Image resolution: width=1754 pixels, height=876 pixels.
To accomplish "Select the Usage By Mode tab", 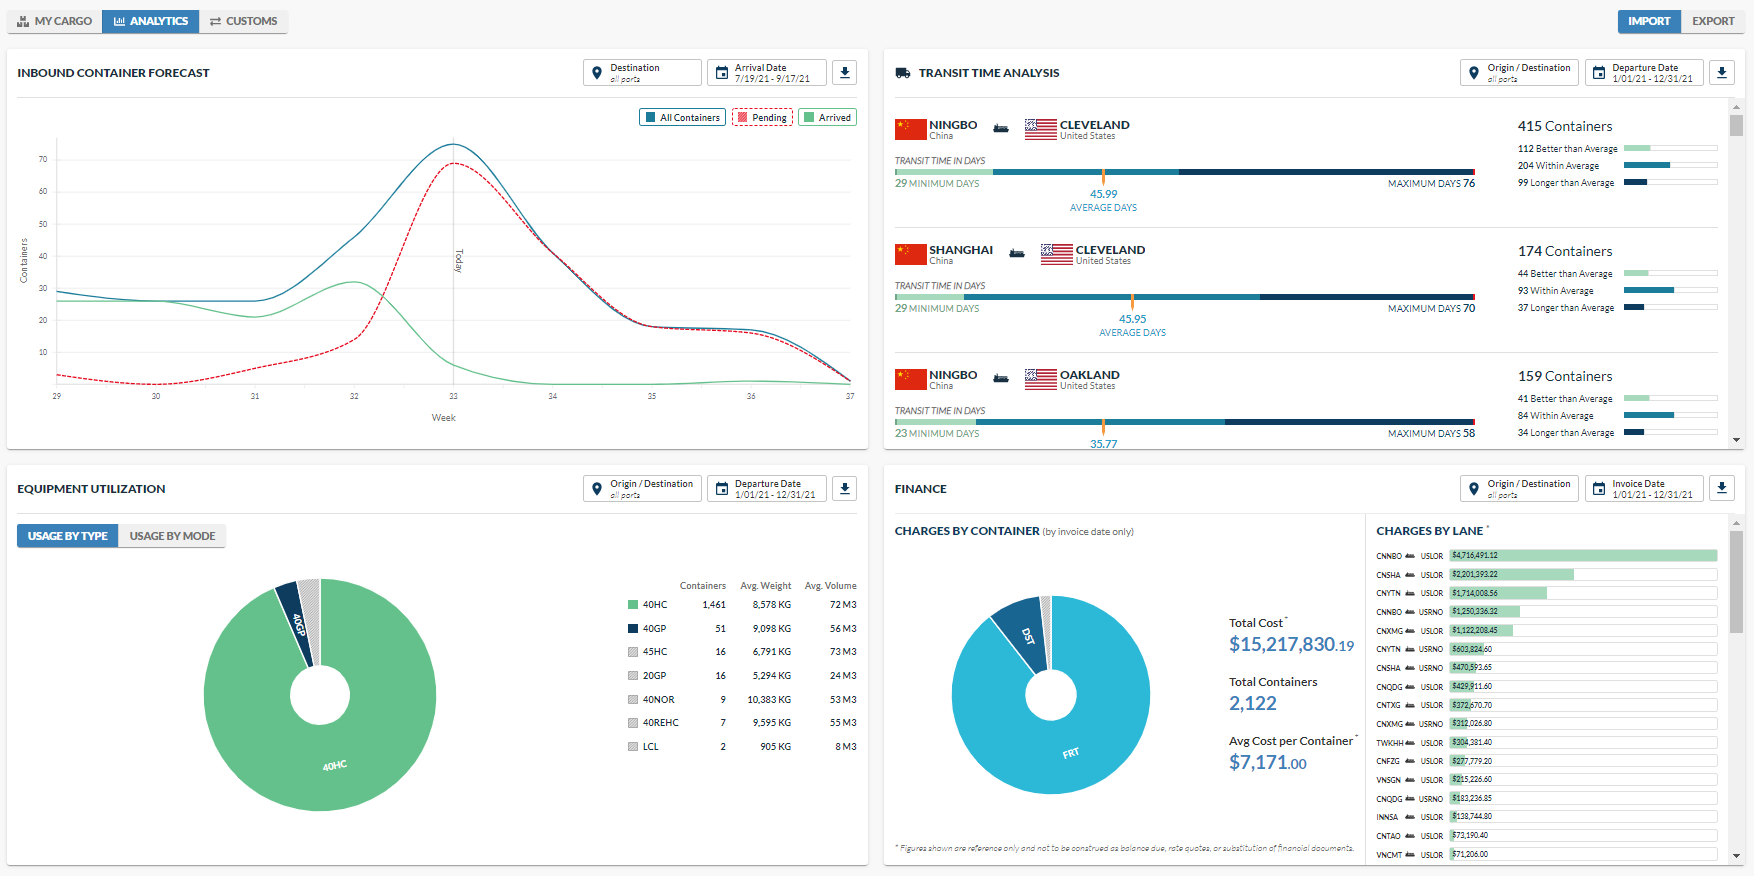I will [x=172, y=536].
